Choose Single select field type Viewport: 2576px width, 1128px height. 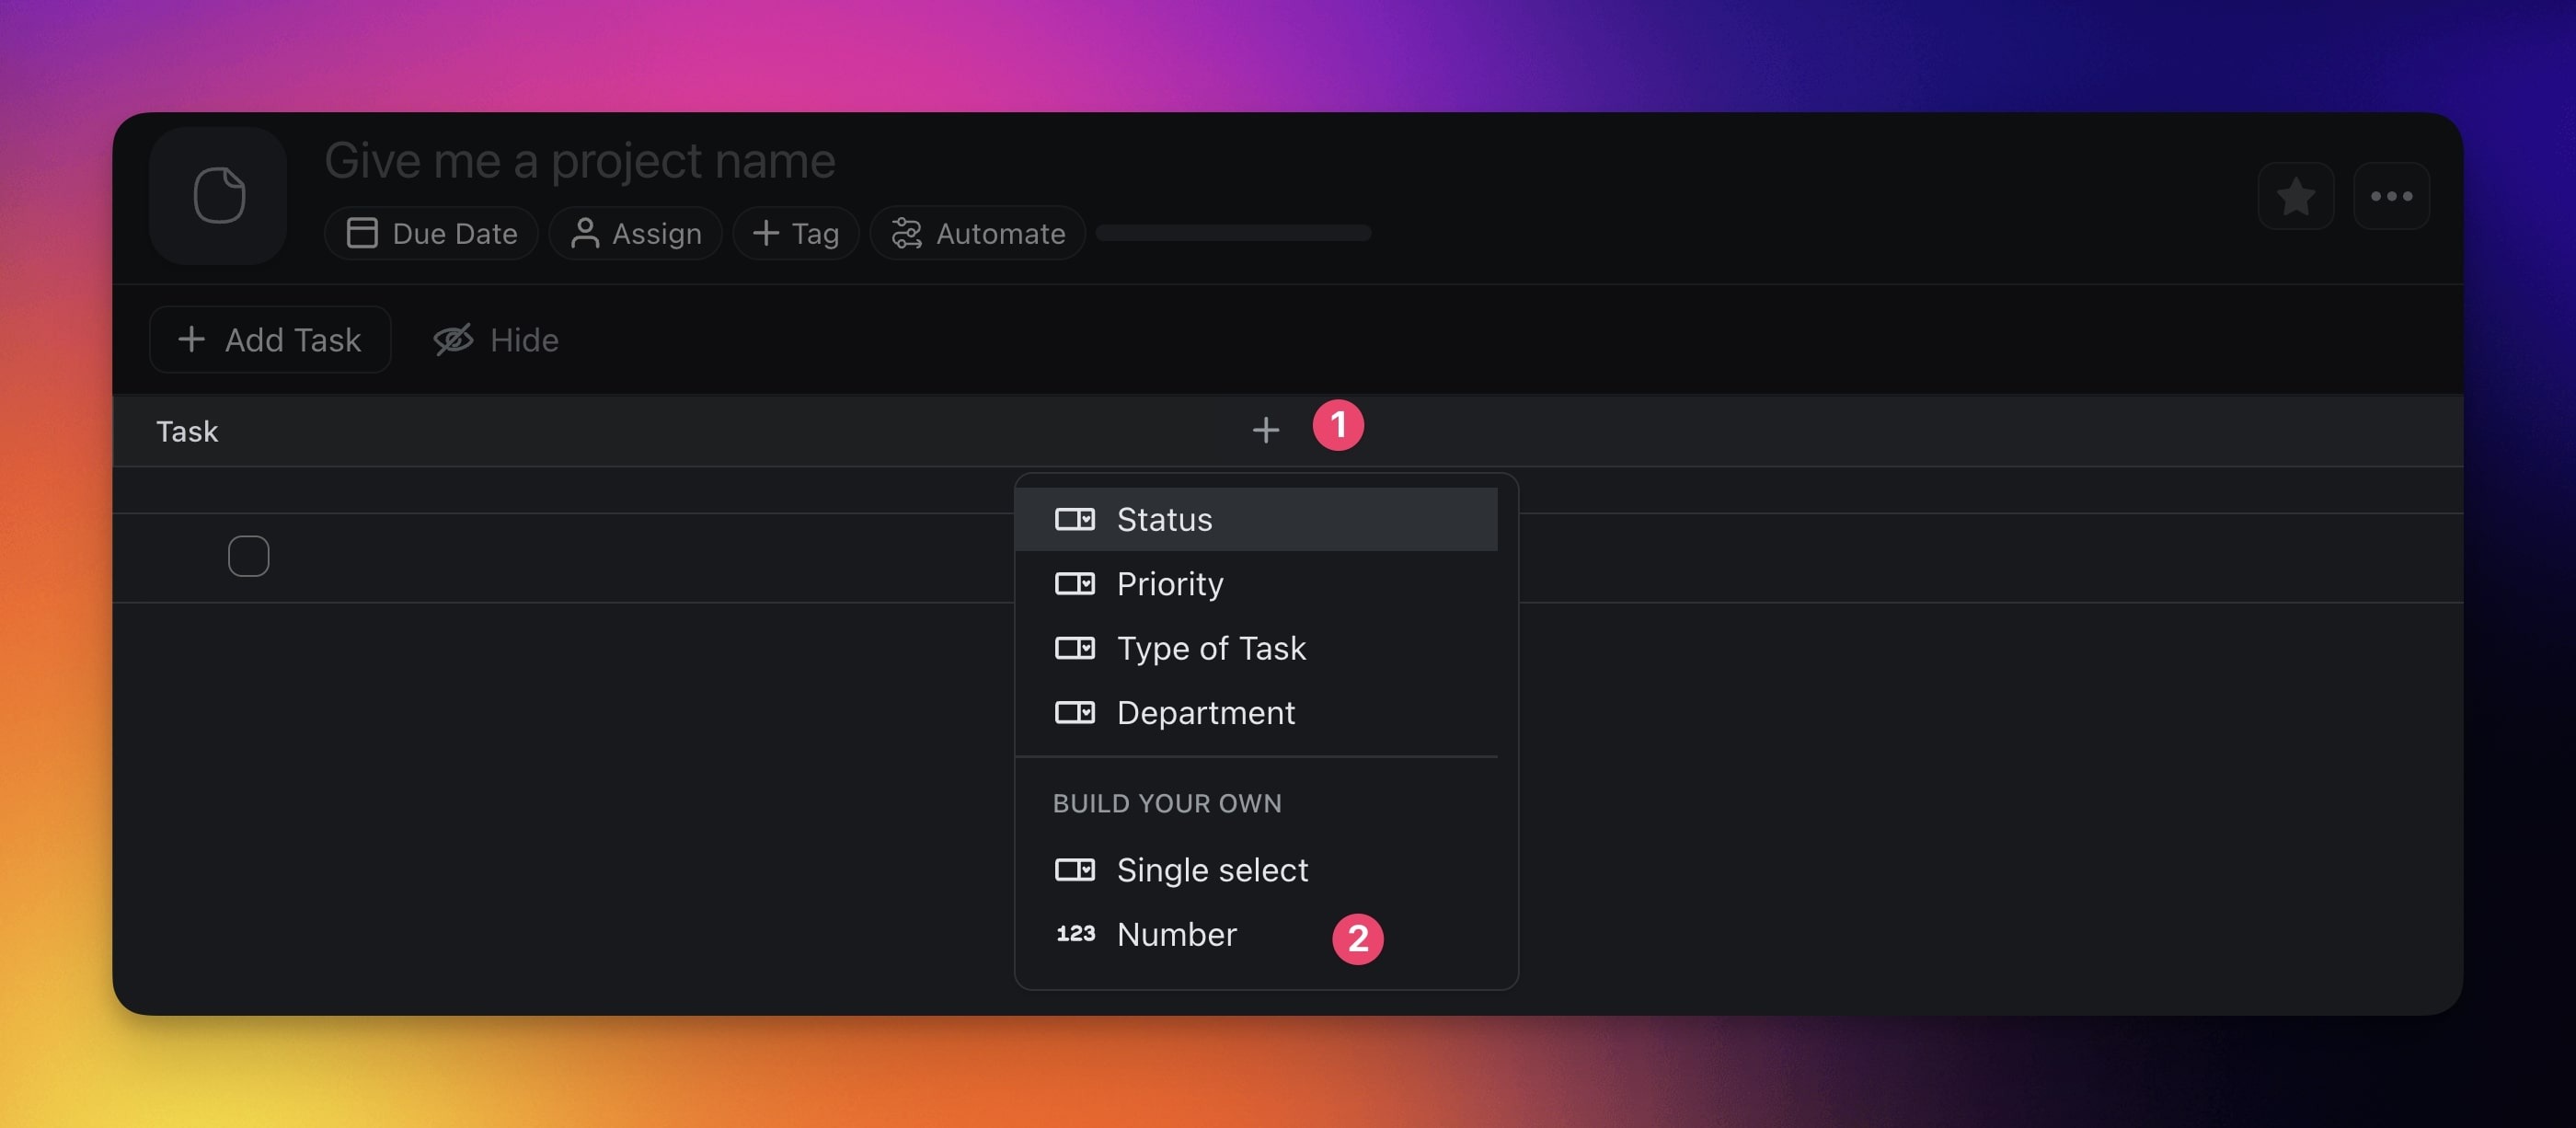[x=1211, y=869]
